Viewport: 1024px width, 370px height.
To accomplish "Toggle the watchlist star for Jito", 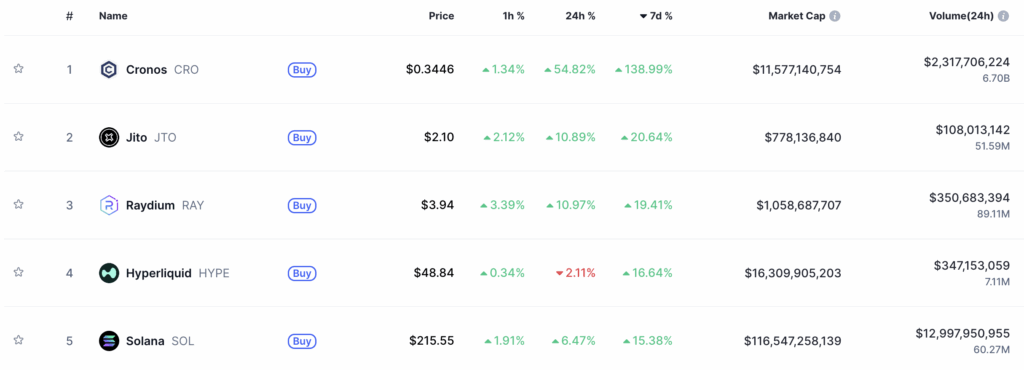I will coord(18,136).
